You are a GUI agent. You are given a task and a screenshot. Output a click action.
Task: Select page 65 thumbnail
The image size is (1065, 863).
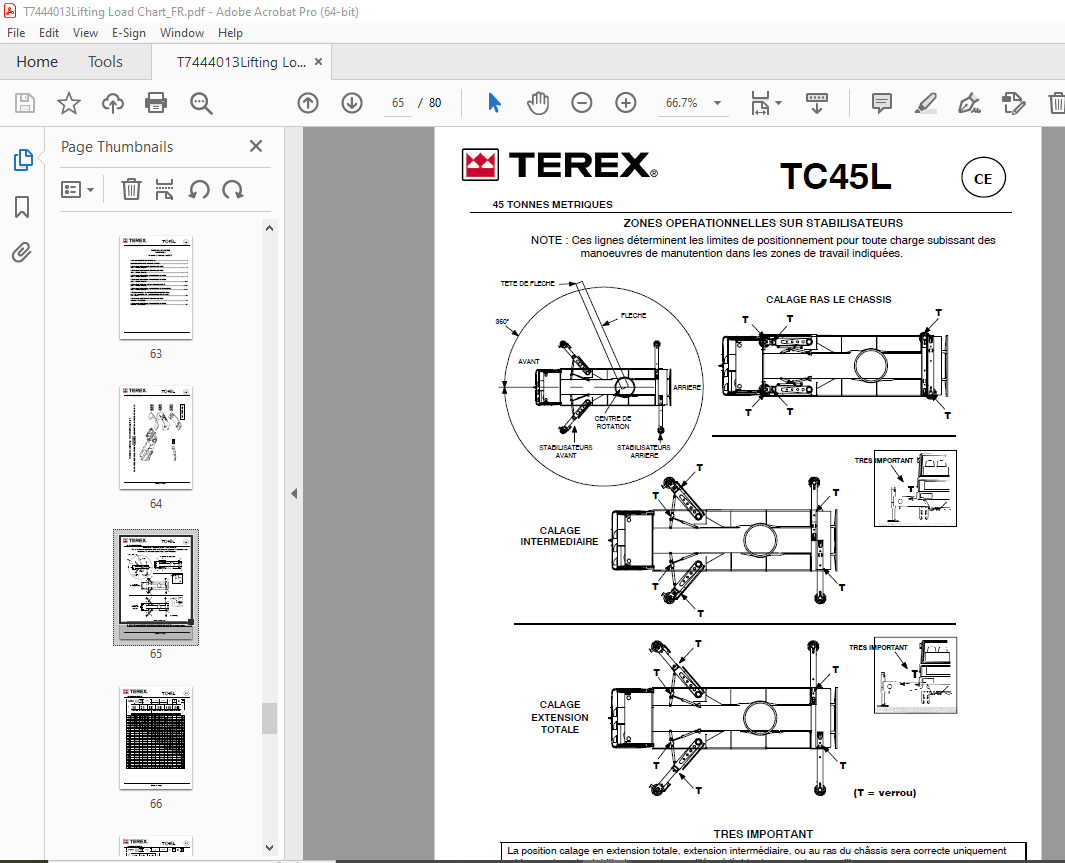pyautogui.click(x=156, y=587)
